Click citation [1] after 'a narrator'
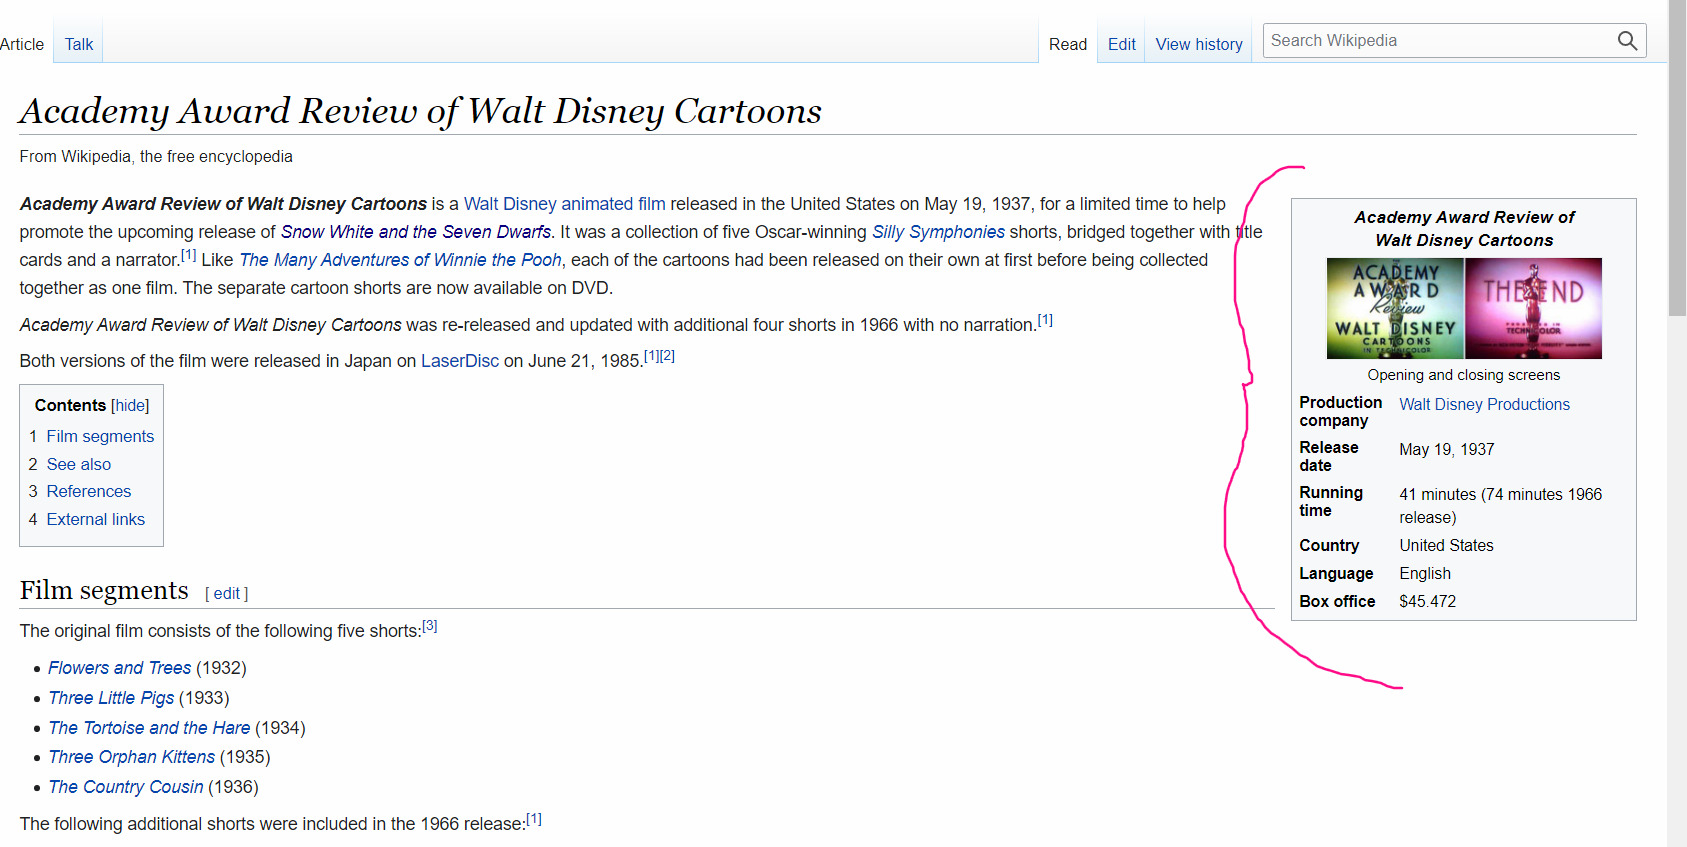Image resolution: width=1687 pixels, height=847 pixels. 188,255
